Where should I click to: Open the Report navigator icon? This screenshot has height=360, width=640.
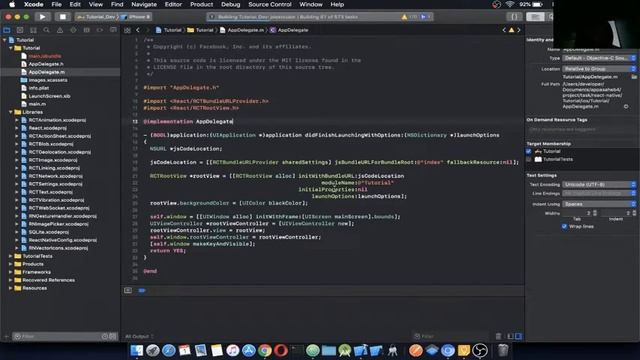pyautogui.click(x=113, y=30)
